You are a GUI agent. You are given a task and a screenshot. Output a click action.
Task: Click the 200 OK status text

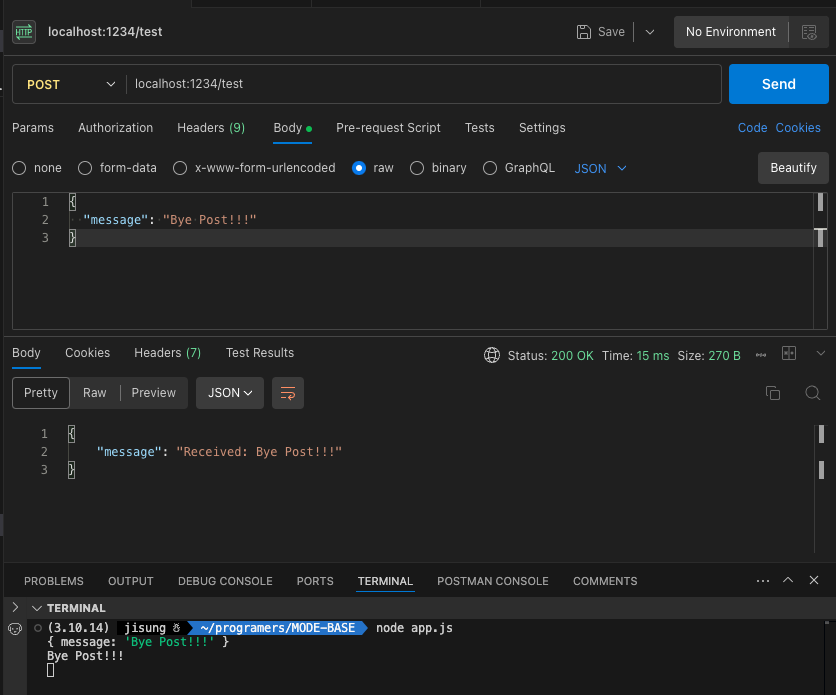pos(572,355)
